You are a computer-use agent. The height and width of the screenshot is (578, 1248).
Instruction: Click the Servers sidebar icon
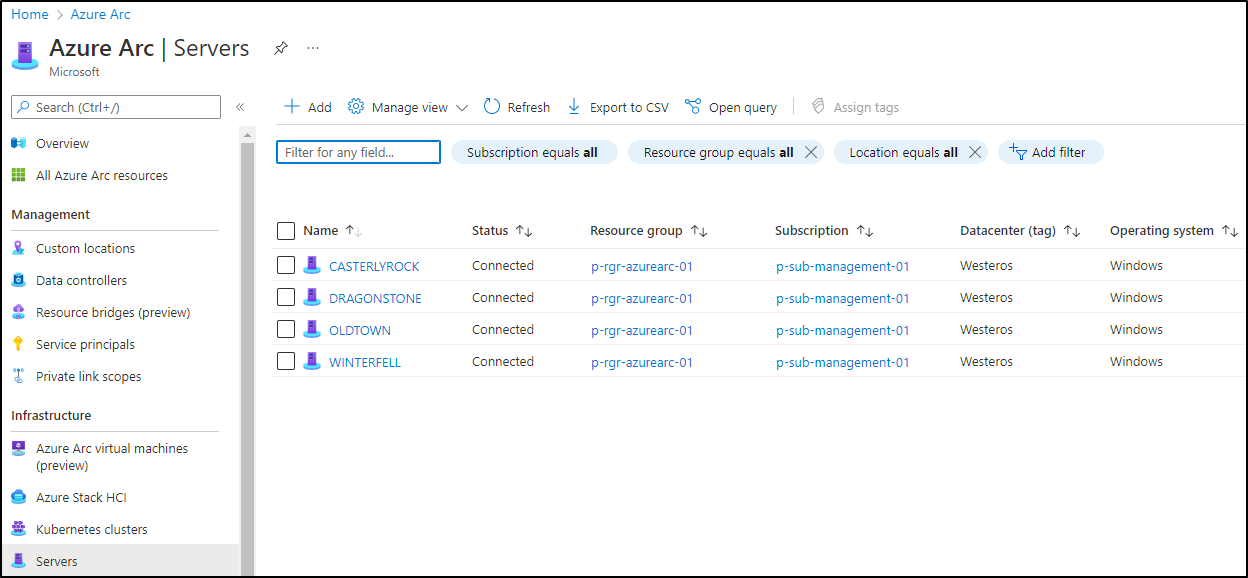coord(18,562)
